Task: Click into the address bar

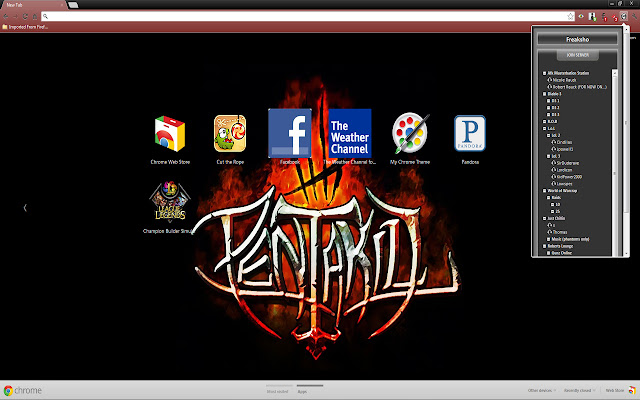Action: pyautogui.click(x=308, y=16)
